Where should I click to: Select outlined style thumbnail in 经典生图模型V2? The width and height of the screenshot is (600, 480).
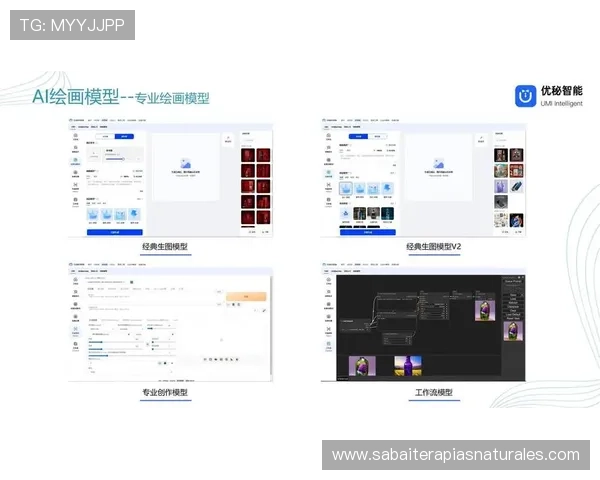tap(346, 189)
